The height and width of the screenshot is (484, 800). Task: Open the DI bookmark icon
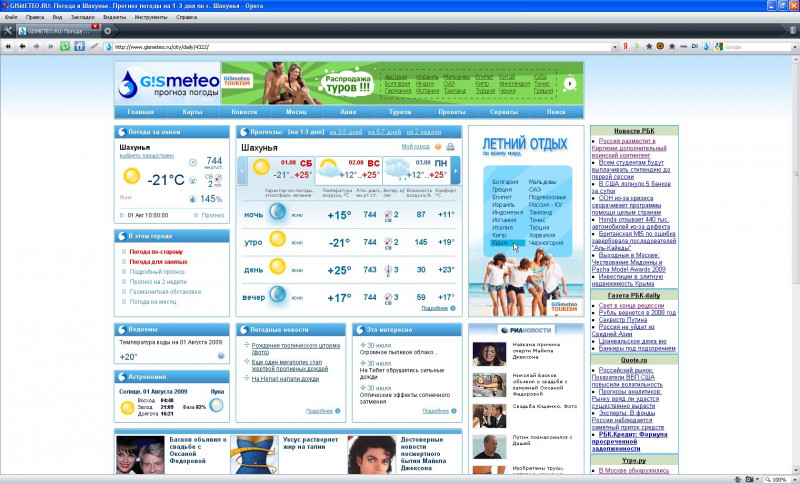point(694,46)
